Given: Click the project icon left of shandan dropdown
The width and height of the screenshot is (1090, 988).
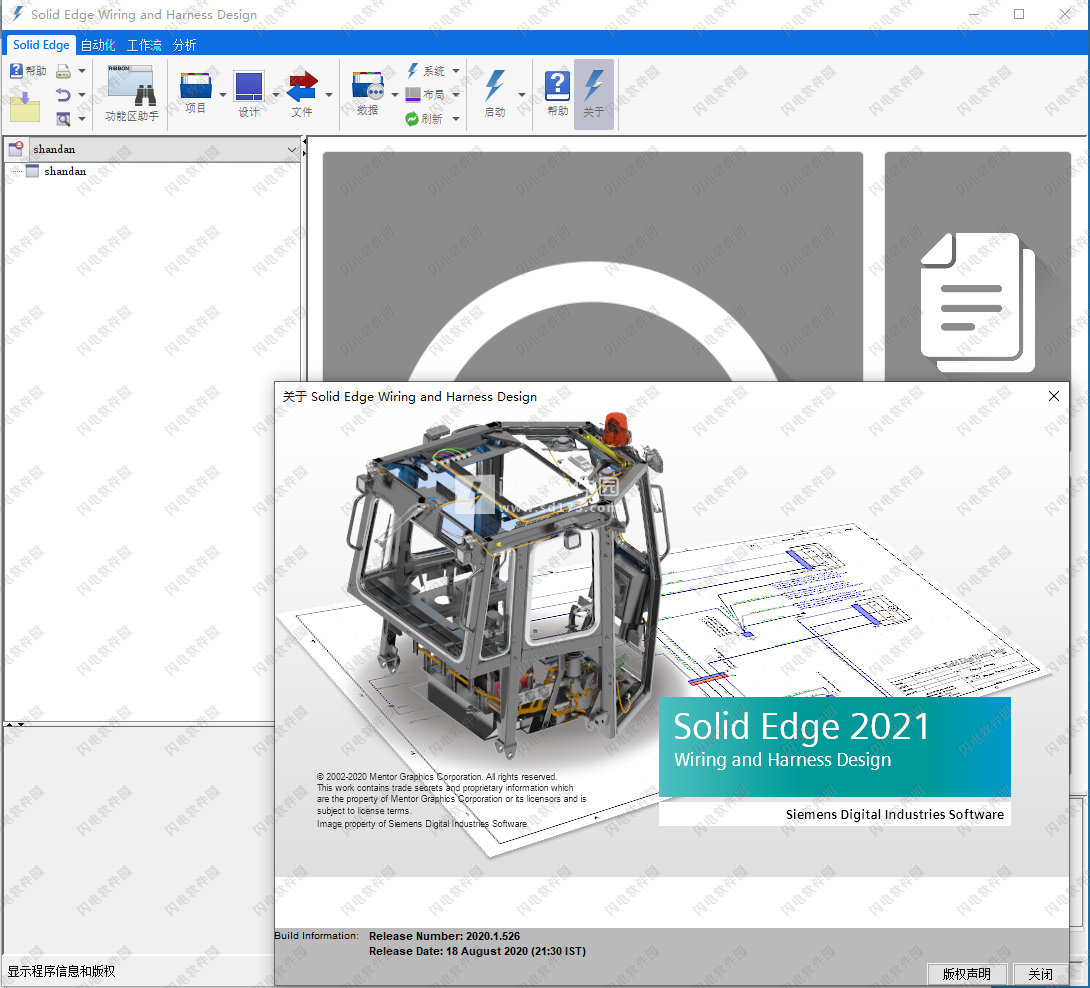Looking at the screenshot, I should click(x=16, y=148).
